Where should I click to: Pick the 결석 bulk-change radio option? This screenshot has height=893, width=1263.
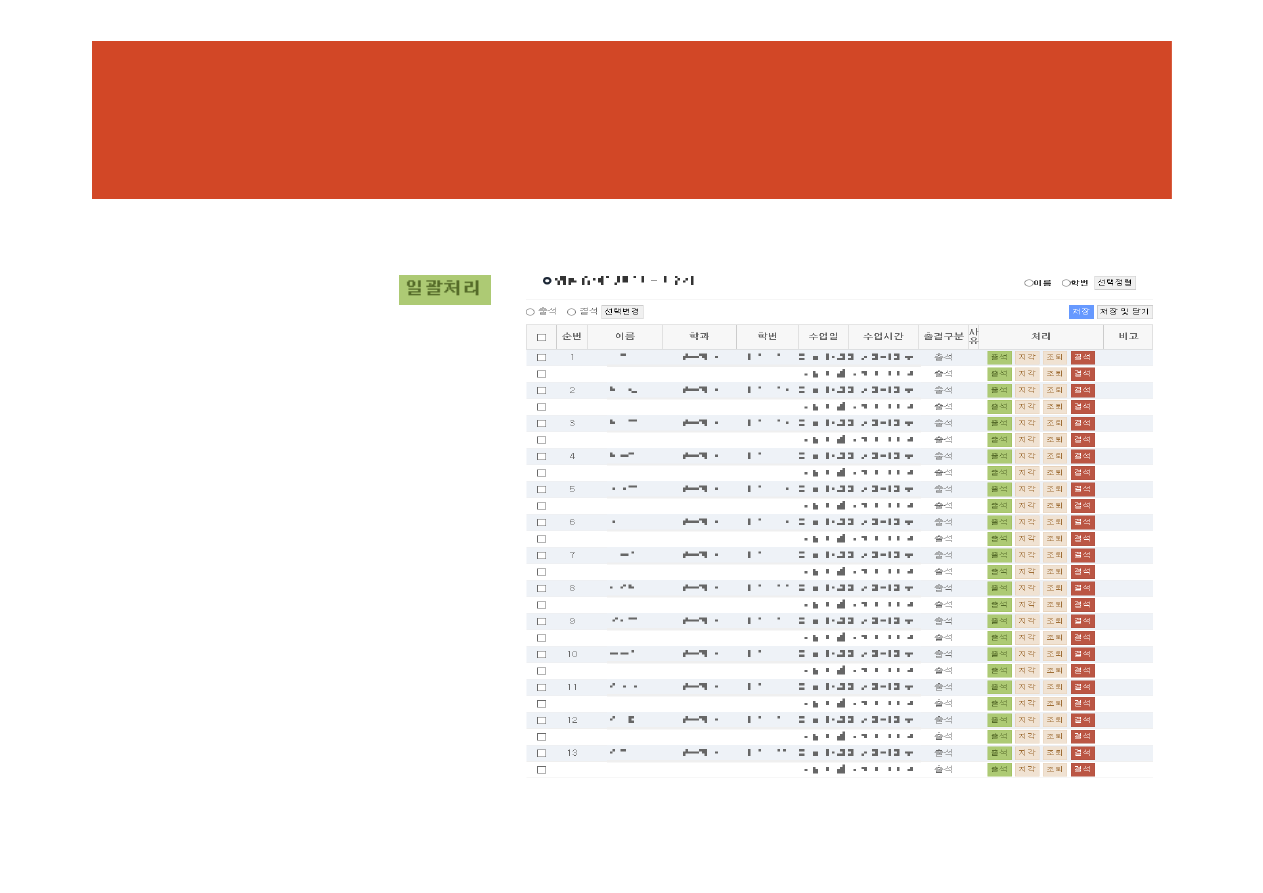[571, 312]
